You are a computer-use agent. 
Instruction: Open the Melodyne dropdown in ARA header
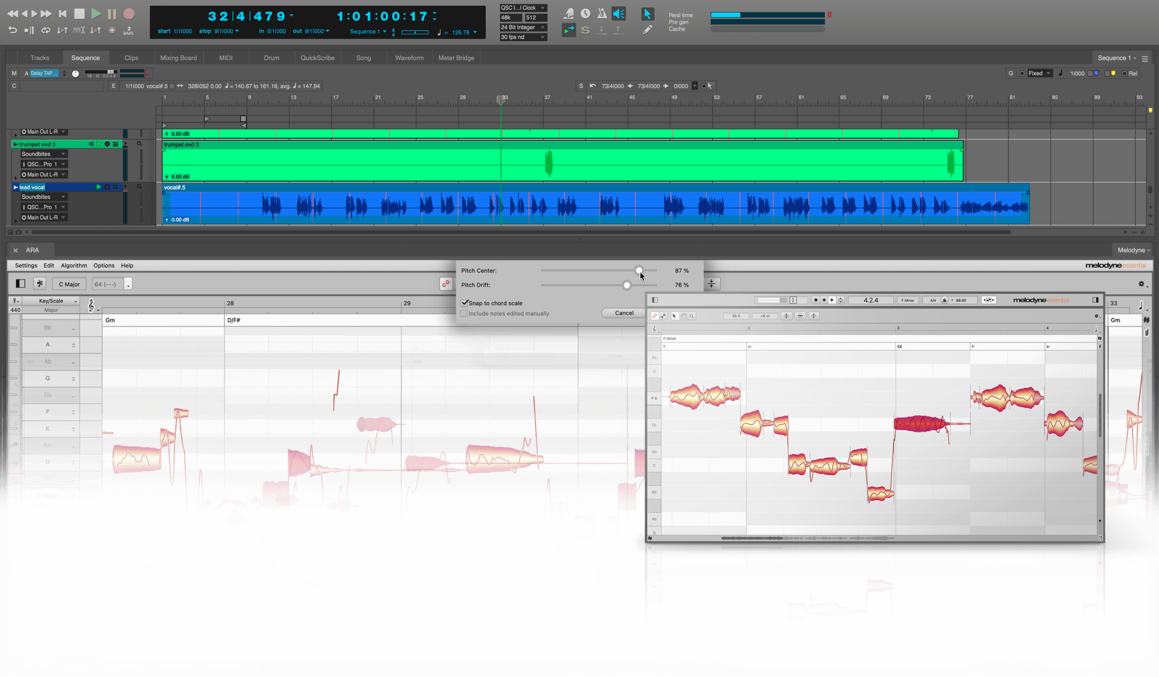pyautogui.click(x=1132, y=250)
